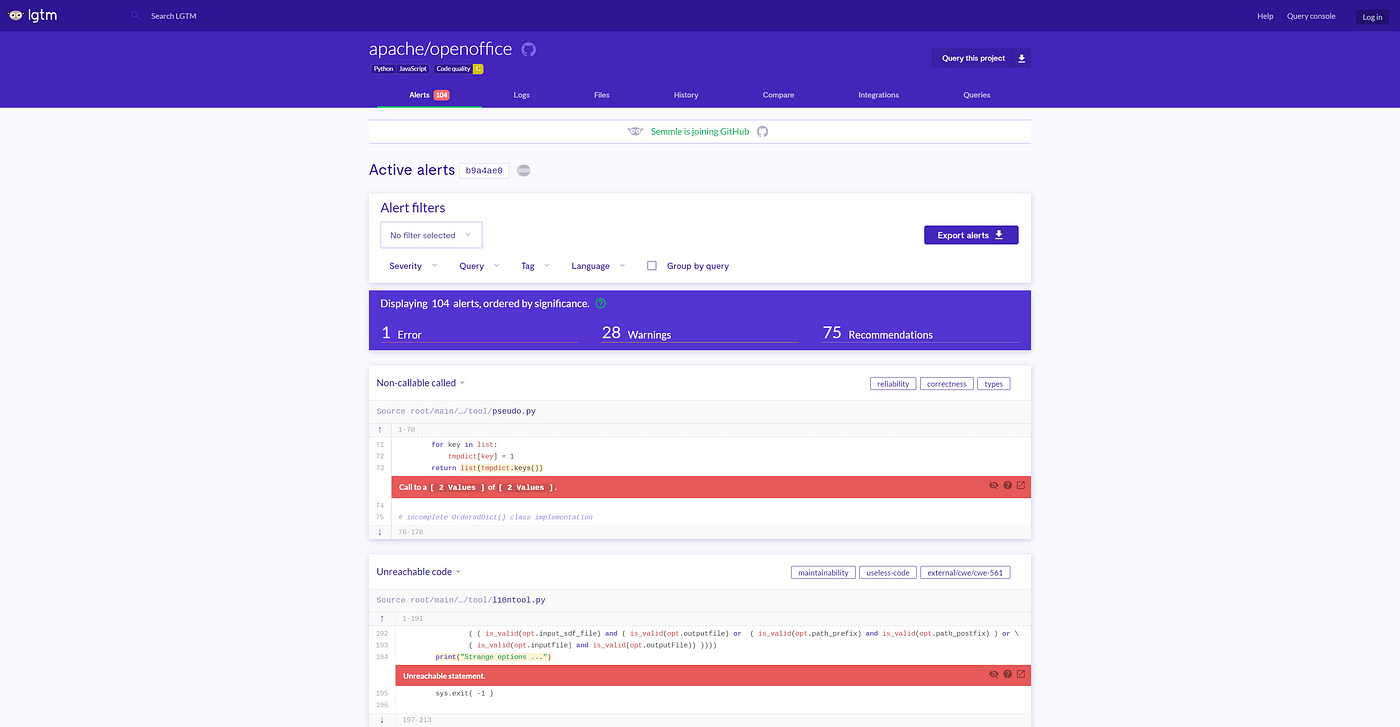1400x727 pixels.
Task: Enable Group by query checkbox
Action: point(652,266)
